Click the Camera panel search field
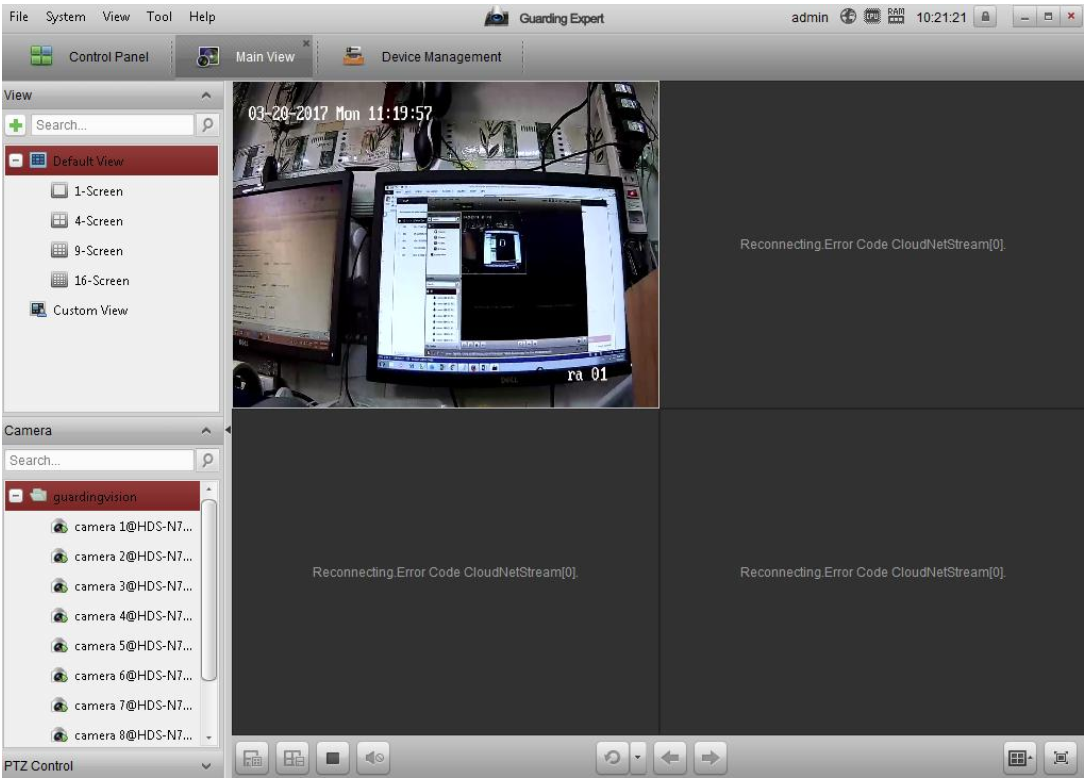This screenshot has width=1086, height=778. point(100,462)
